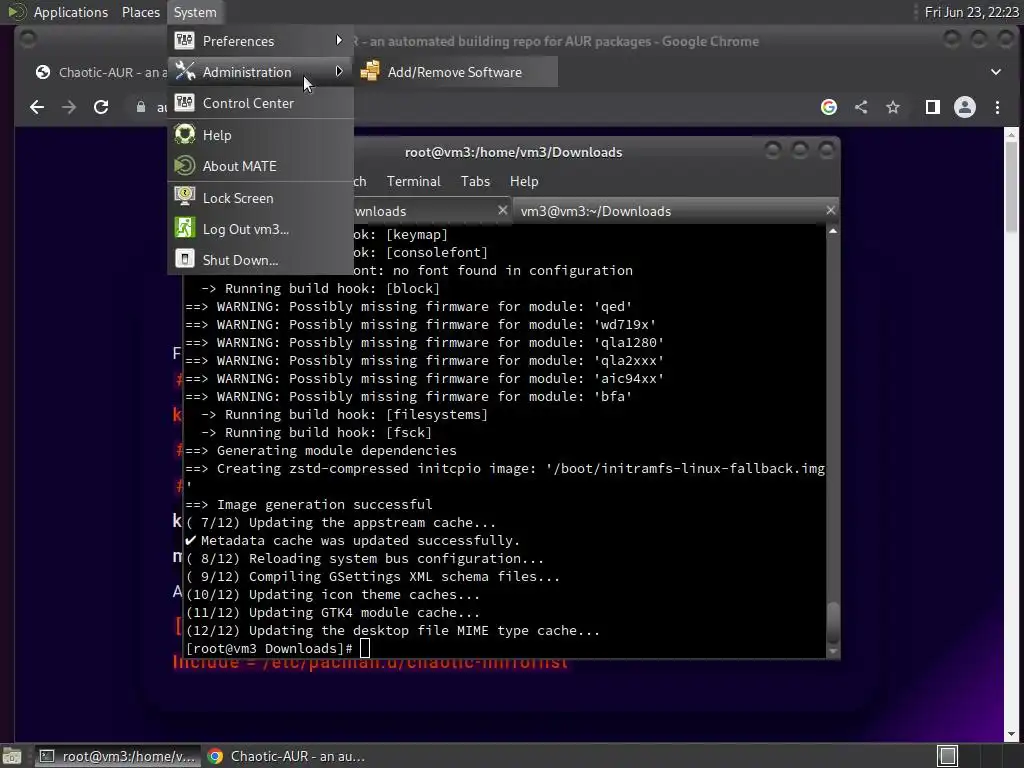The image size is (1024, 768).
Task: Close the vm3@vm3:~/Downloads terminal tab
Action: click(830, 210)
